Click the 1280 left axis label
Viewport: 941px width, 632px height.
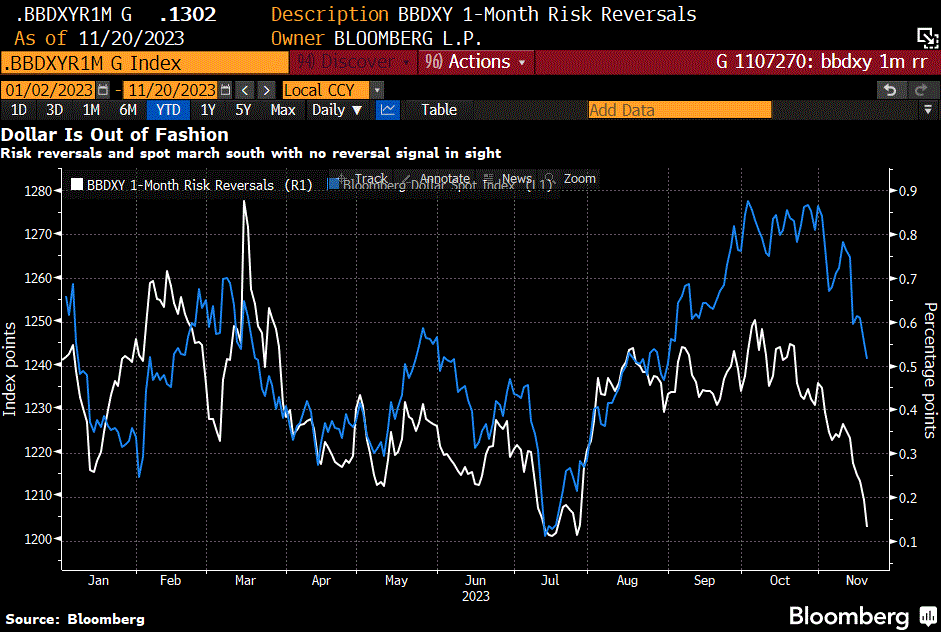(38, 191)
